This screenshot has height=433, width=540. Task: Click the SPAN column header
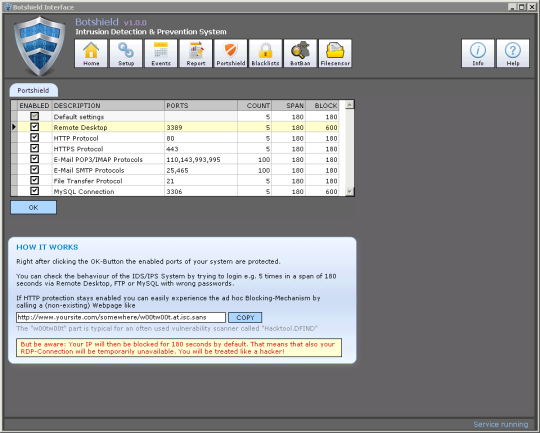[x=289, y=105]
